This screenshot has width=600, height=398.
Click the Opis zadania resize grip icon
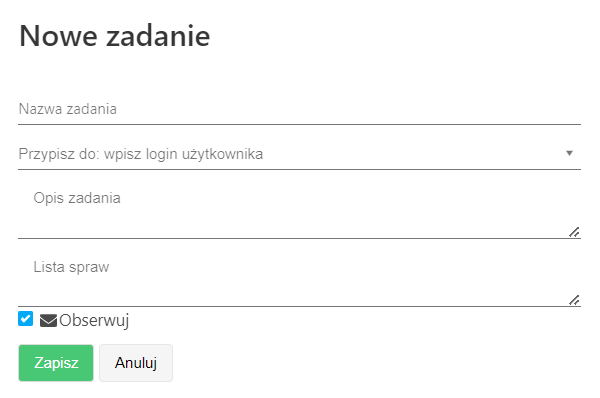pyautogui.click(x=574, y=232)
